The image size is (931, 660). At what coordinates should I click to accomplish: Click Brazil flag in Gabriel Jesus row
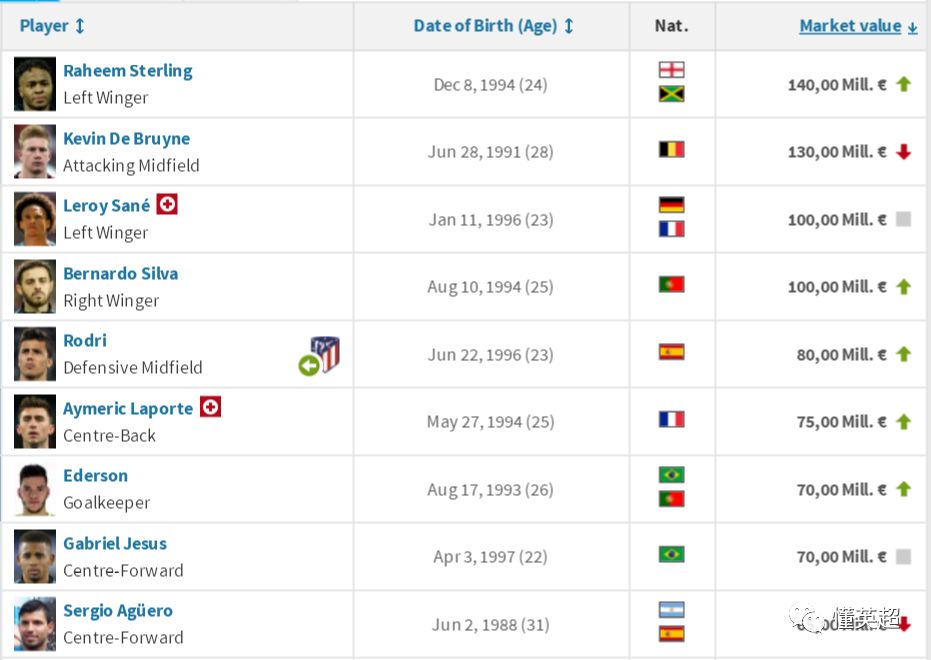[x=672, y=554]
